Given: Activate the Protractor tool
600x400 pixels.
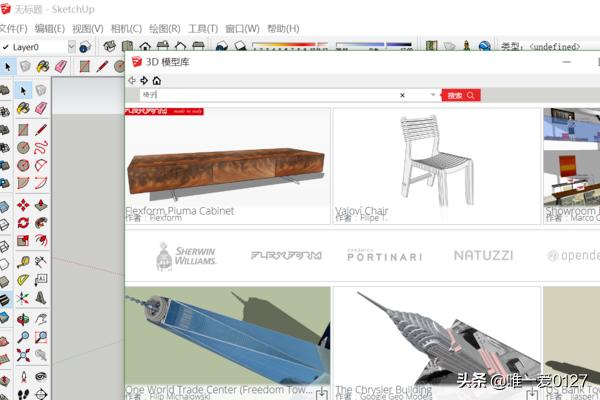Looking at the screenshot, I should click(x=22, y=282).
